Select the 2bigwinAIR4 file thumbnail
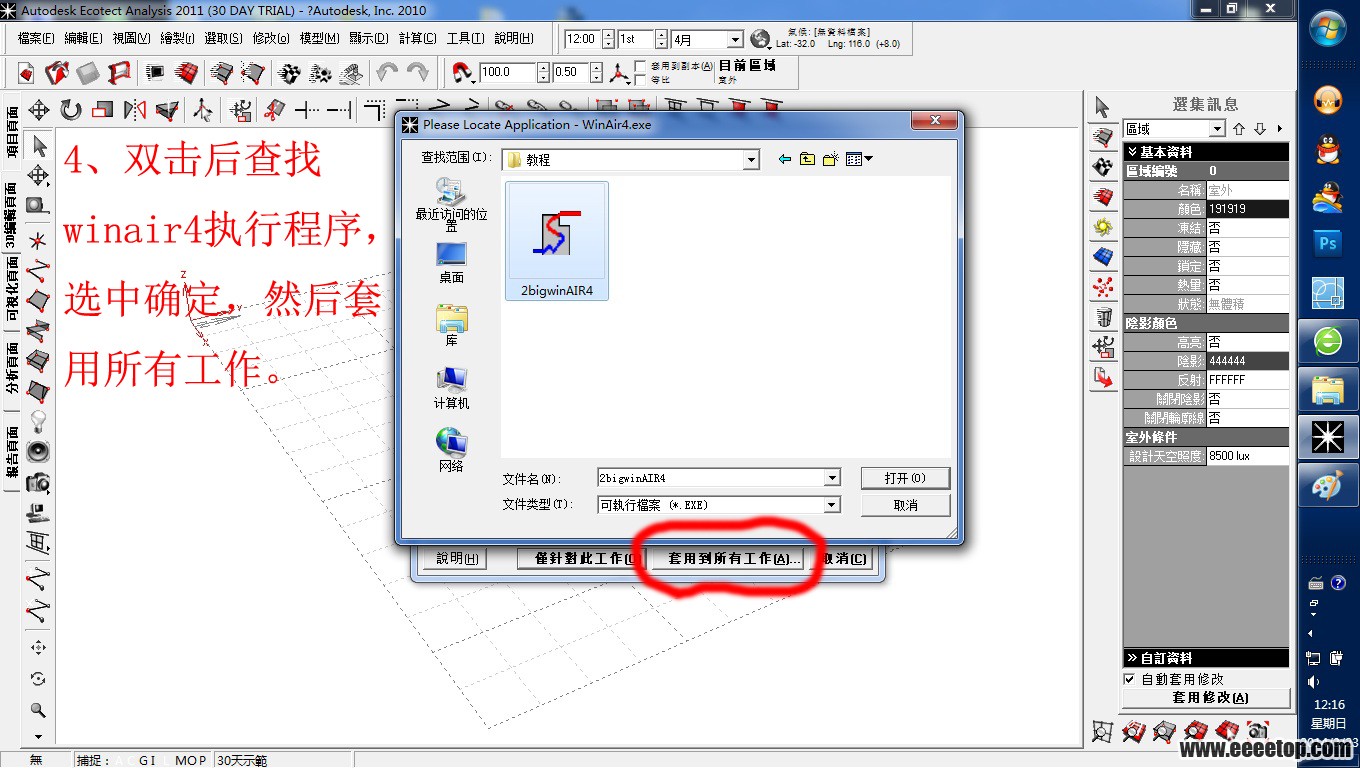Viewport: 1360px width, 768px height. pyautogui.click(x=557, y=241)
